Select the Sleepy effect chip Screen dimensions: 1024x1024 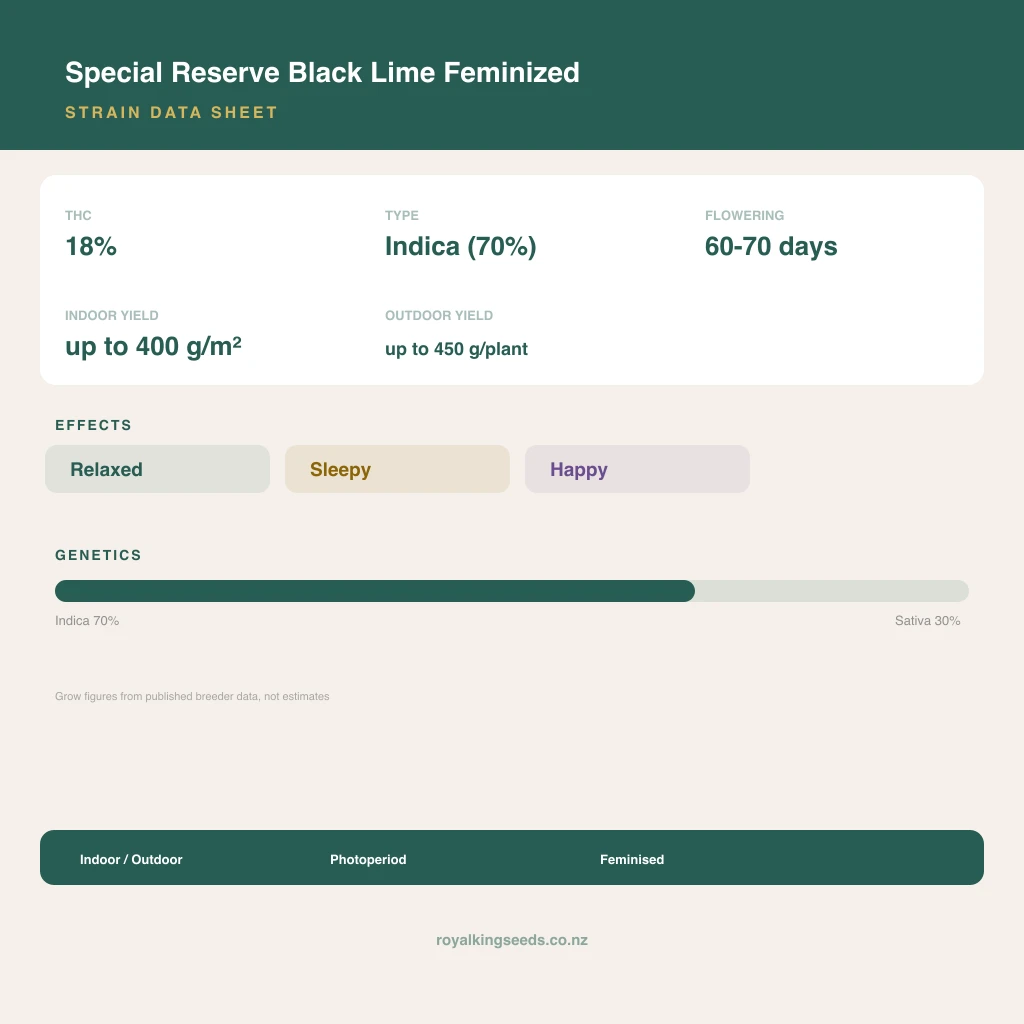pos(397,469)
